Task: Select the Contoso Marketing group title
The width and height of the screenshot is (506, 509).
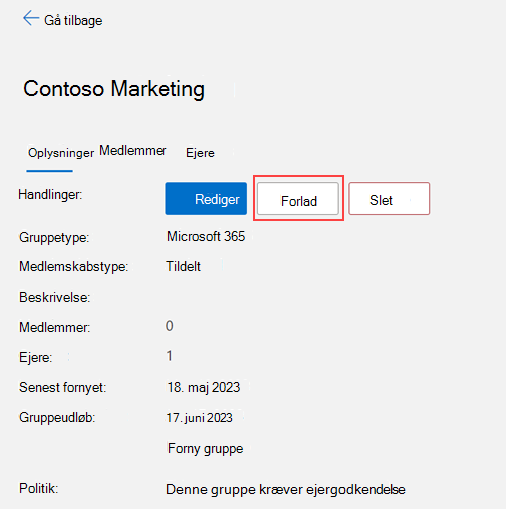Action: click(114, 89)
